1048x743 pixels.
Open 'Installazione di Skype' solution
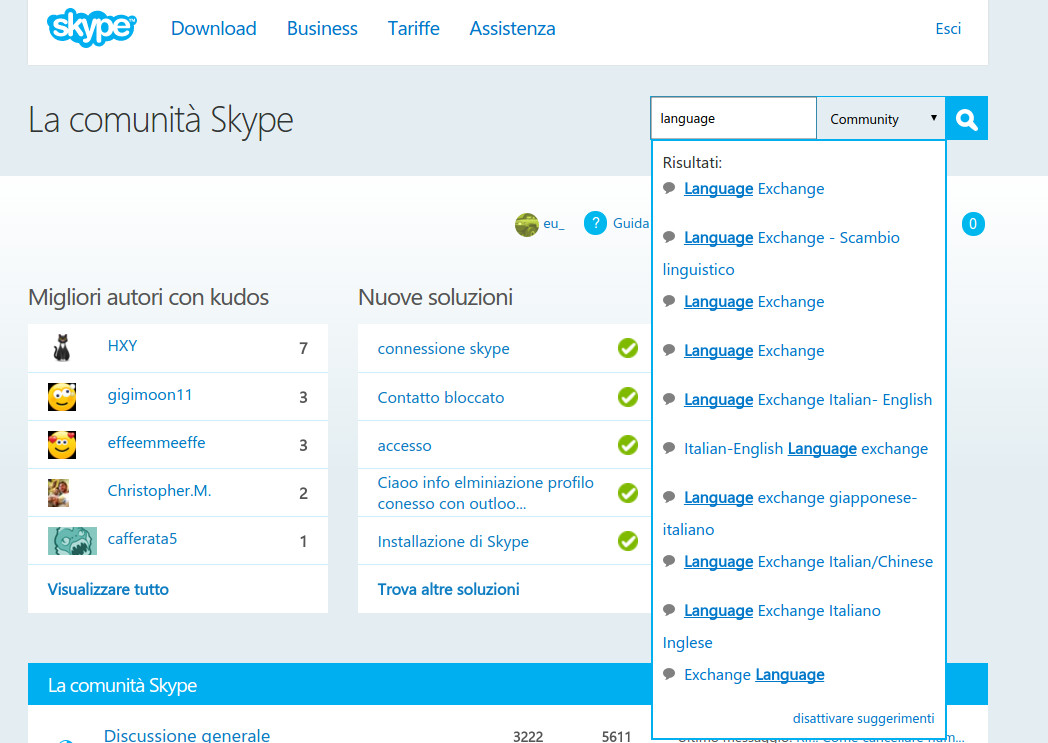point(453,541)
